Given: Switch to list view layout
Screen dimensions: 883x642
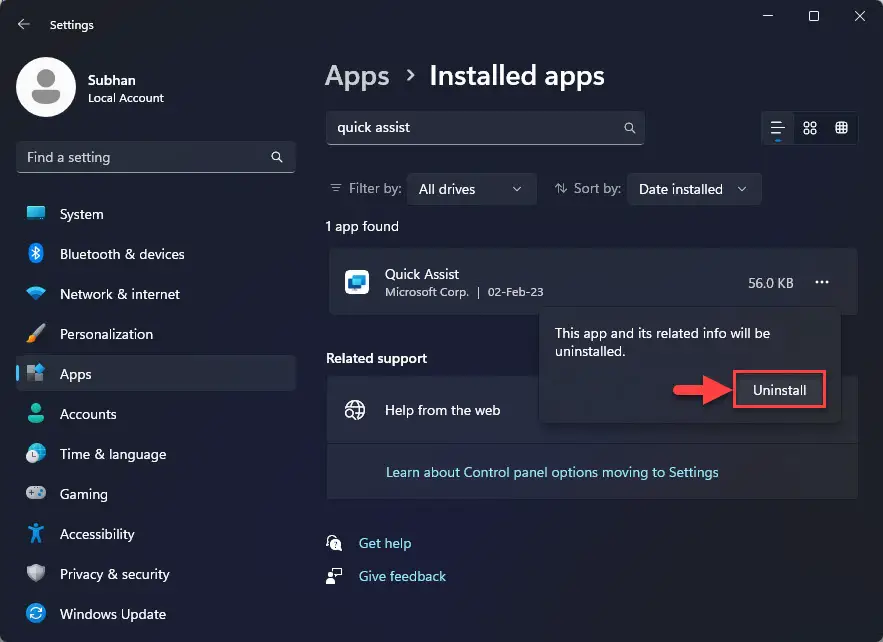Looking at the screenshot, I should point(777,128).
